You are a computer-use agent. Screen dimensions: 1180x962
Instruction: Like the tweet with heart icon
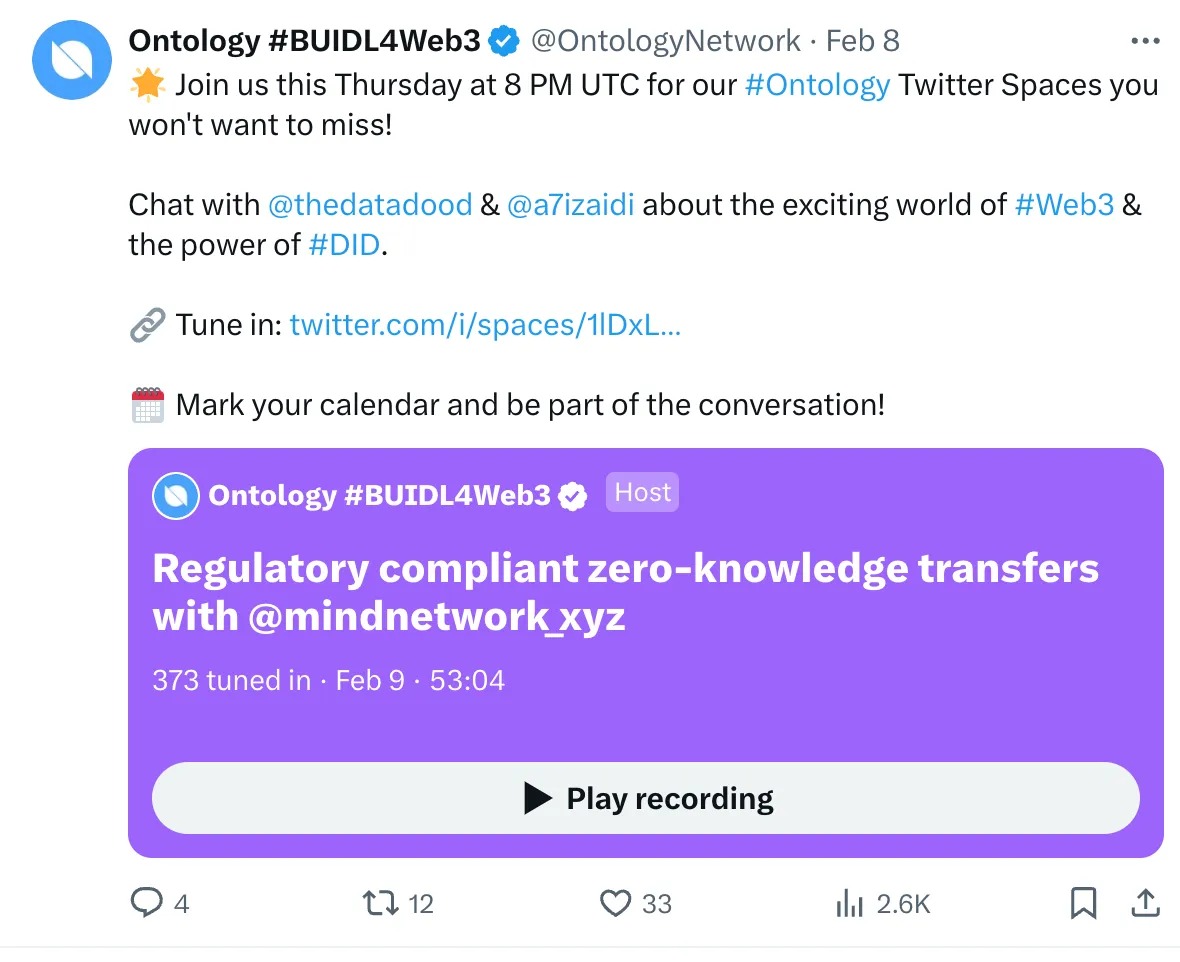point(616,904)
